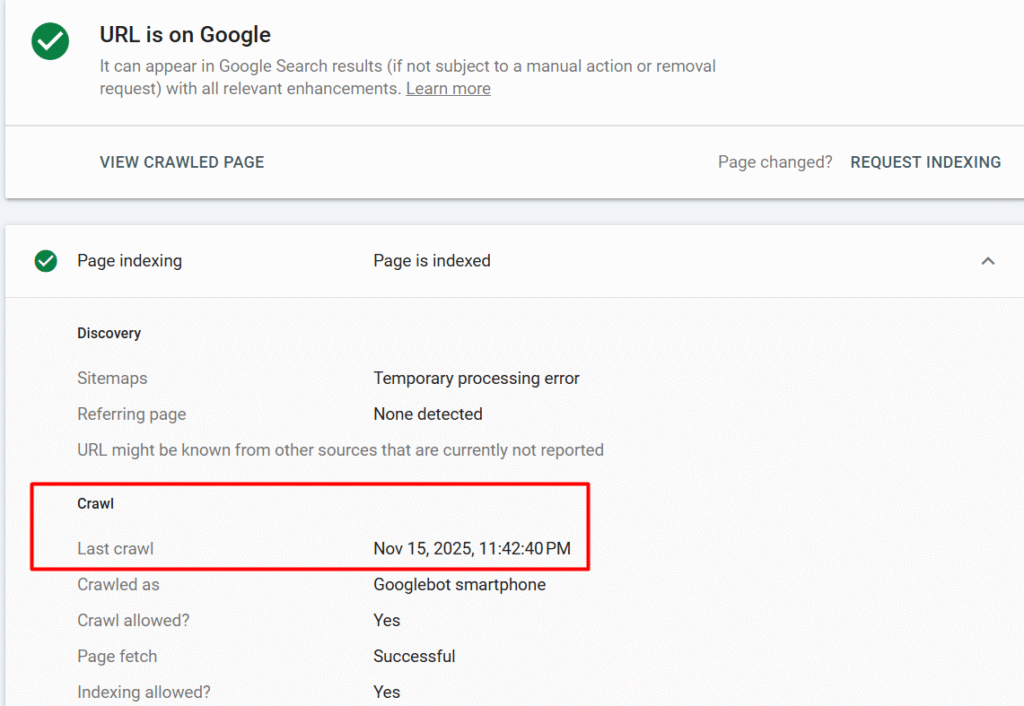Collapse the Page indexing section
The image size is (1024, 706).
(x=988, y=260)
